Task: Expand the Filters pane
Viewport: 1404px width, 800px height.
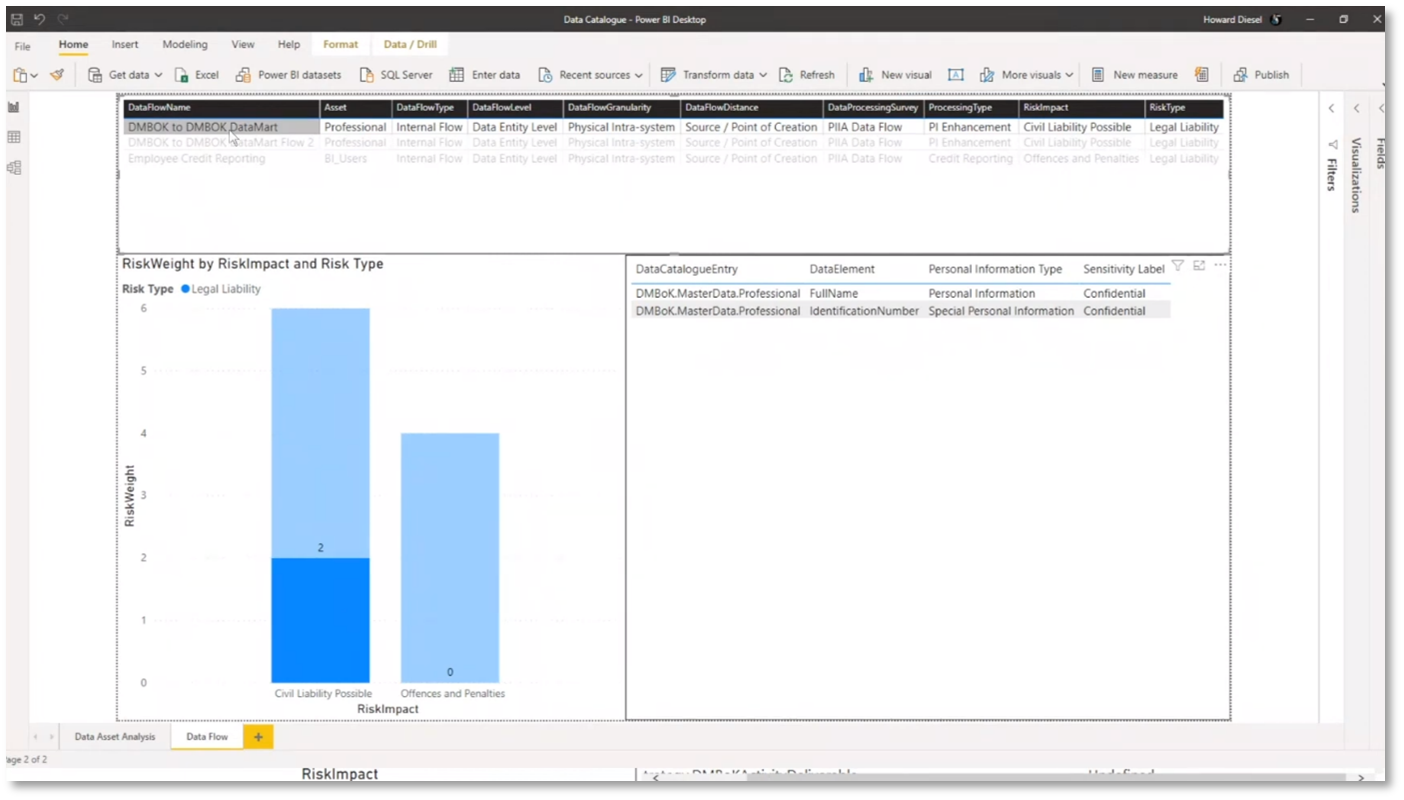Action: coord(1331,109)
